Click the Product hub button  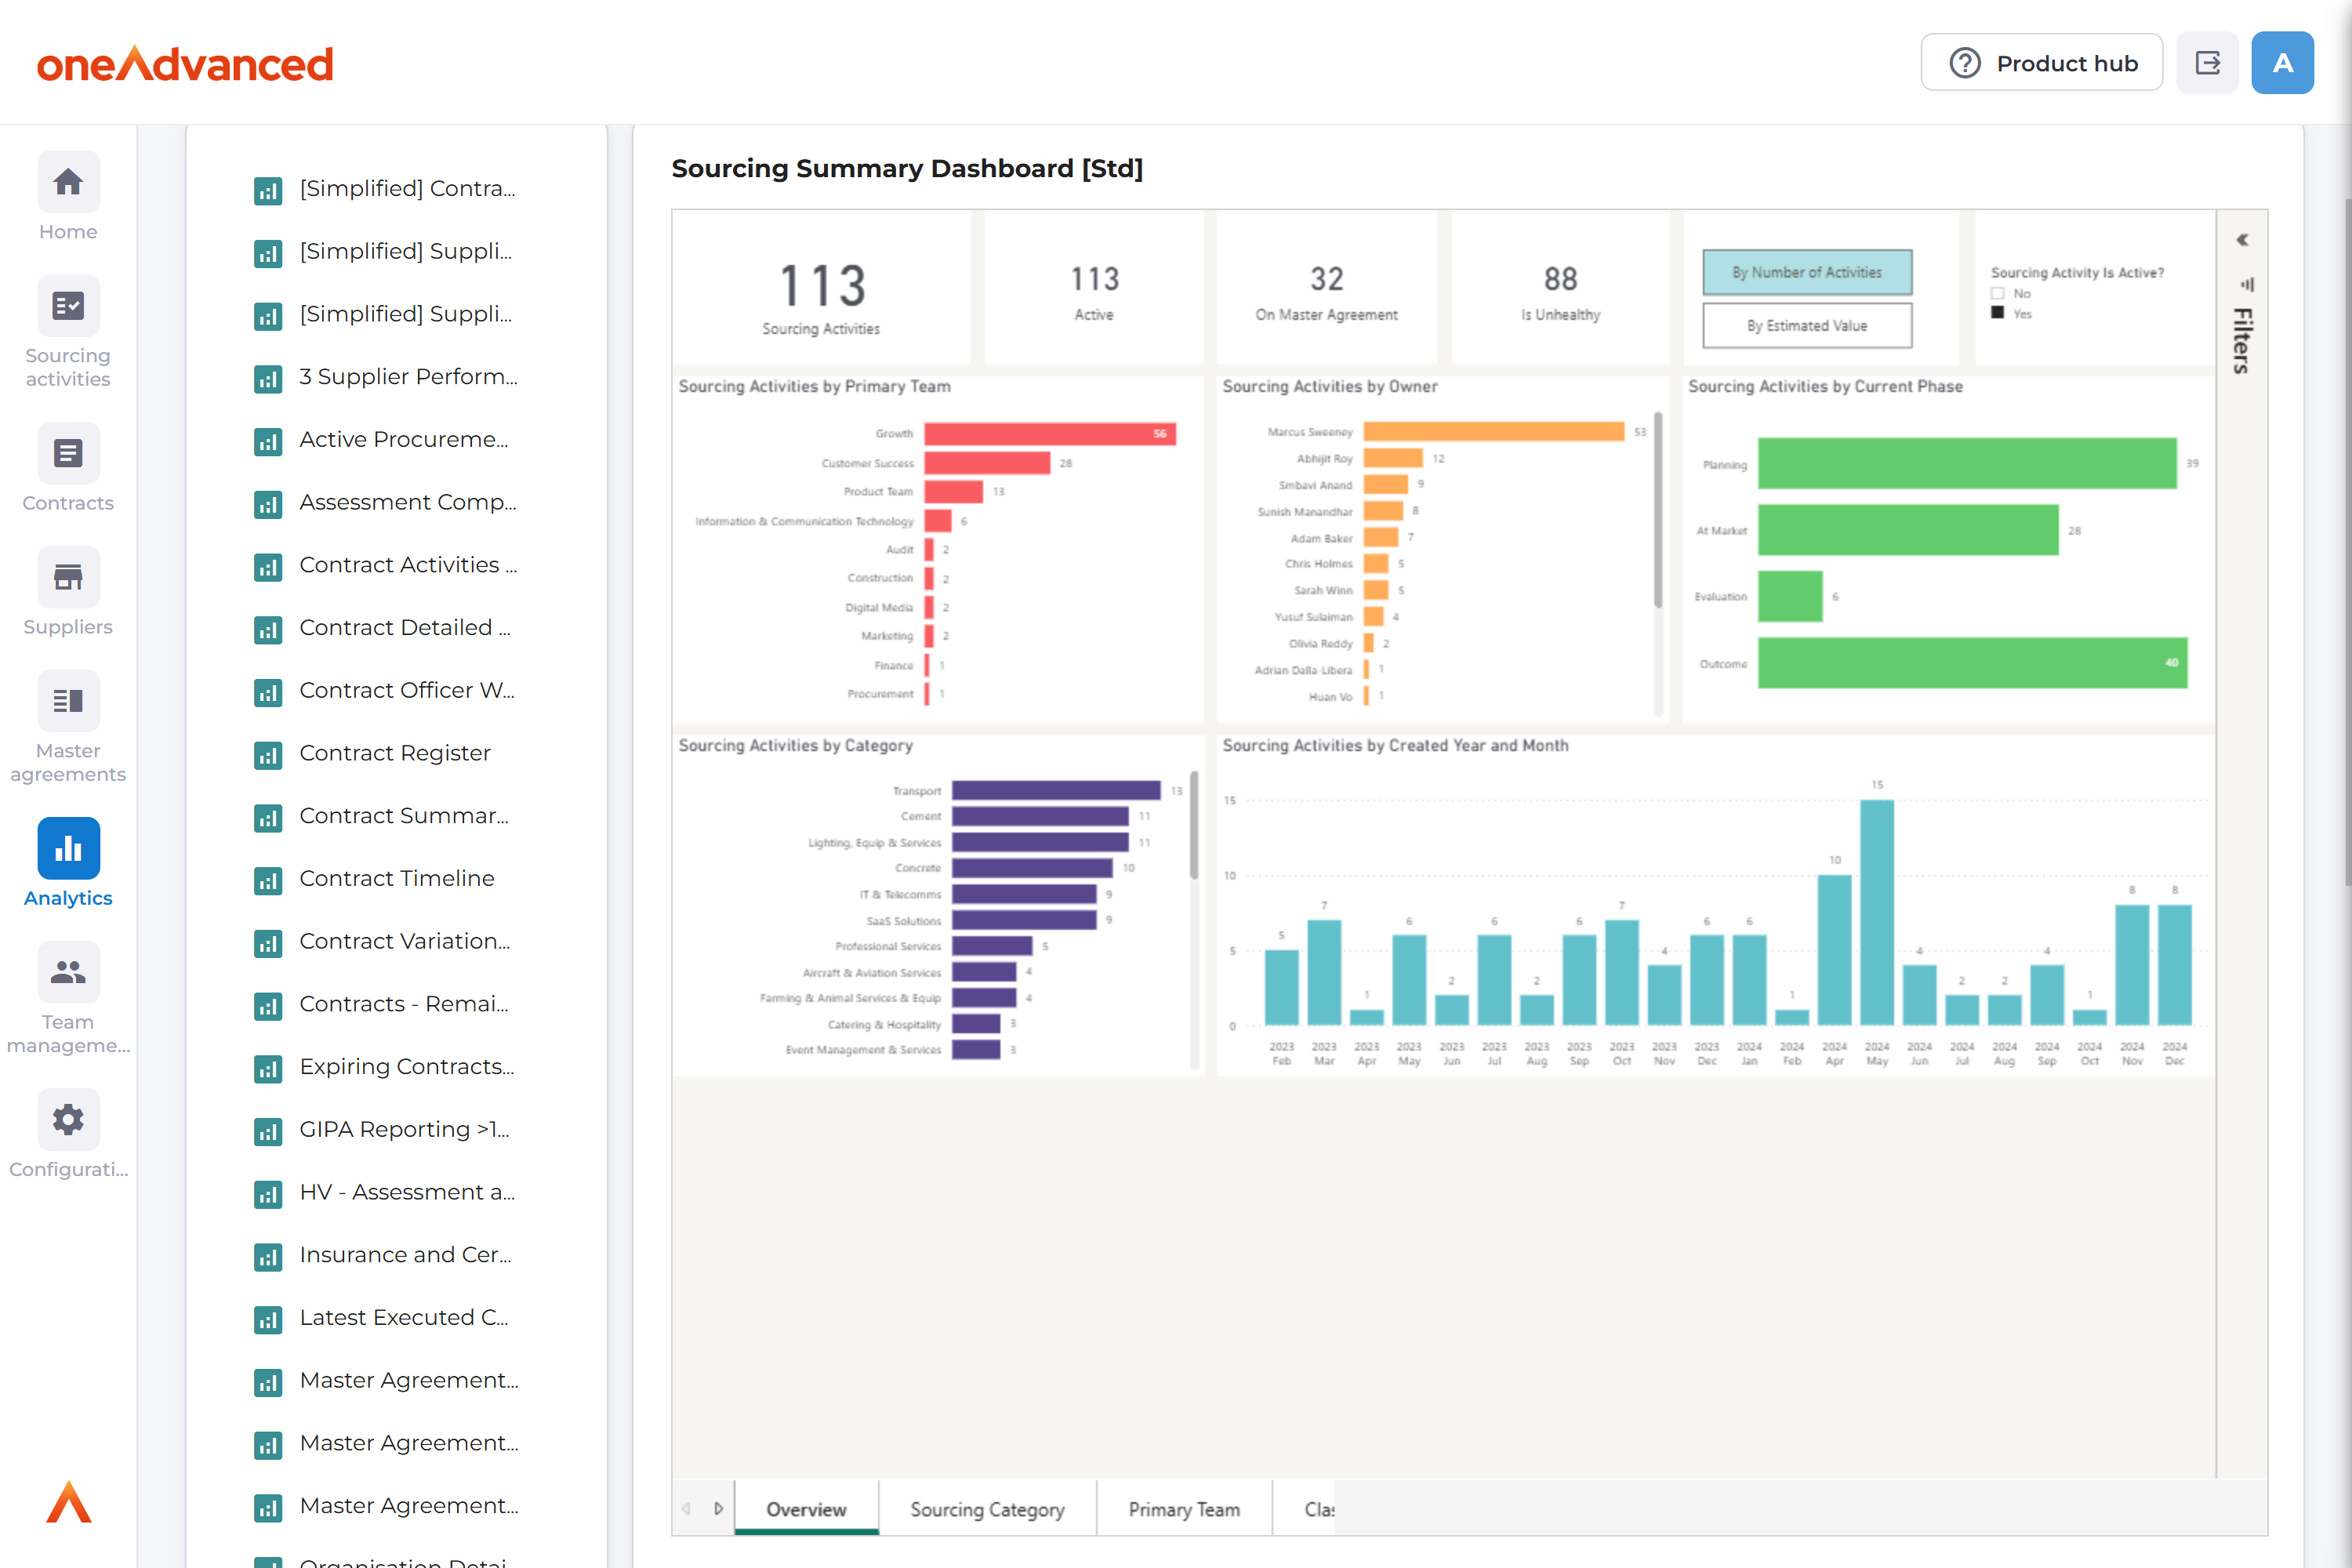[2041, 63]
